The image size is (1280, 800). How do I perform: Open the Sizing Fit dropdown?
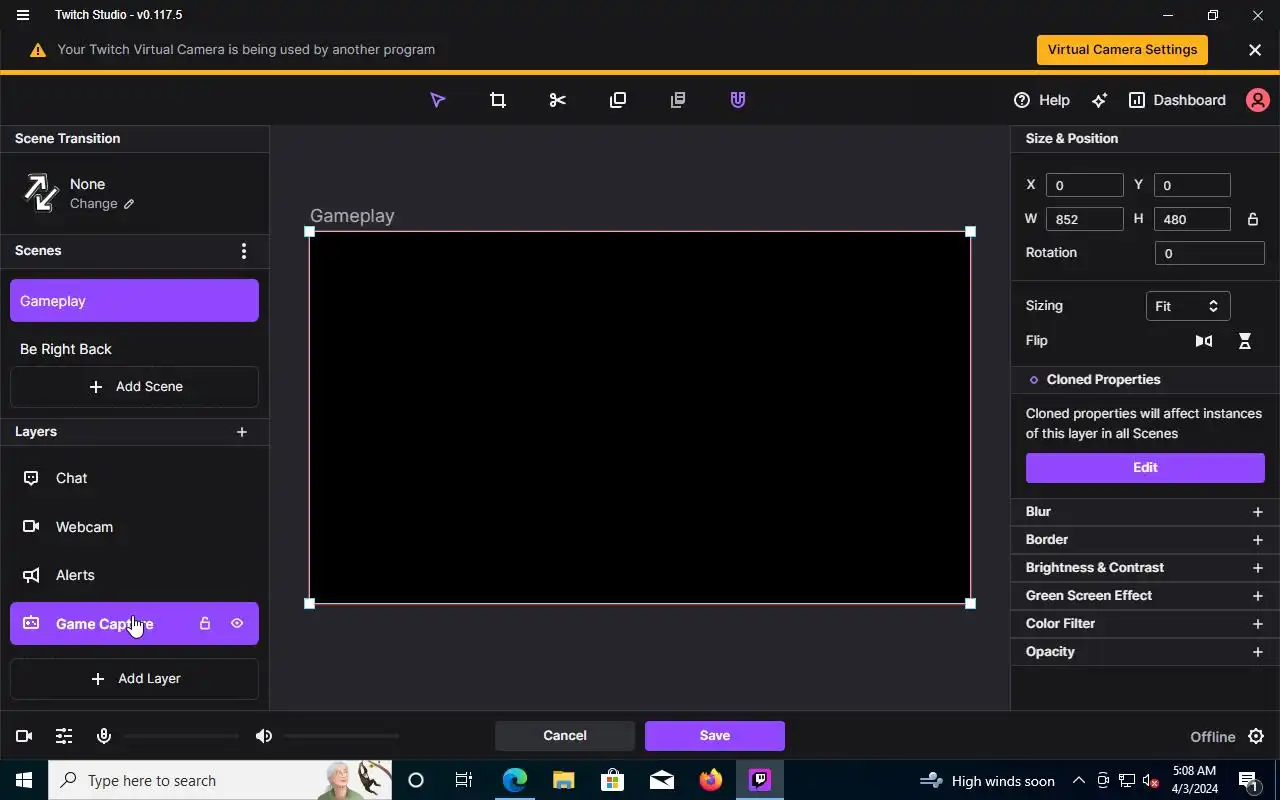pos(1188,306)
